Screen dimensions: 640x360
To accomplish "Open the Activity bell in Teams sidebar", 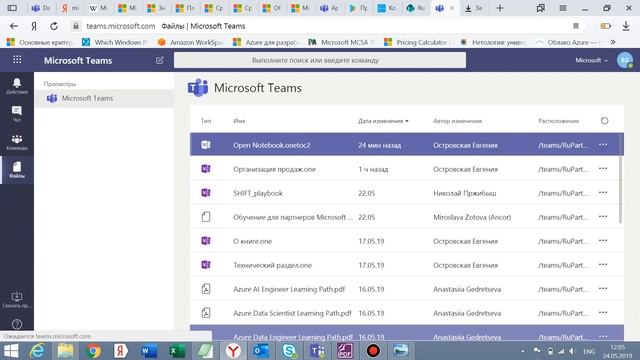I will pos(17,86).
